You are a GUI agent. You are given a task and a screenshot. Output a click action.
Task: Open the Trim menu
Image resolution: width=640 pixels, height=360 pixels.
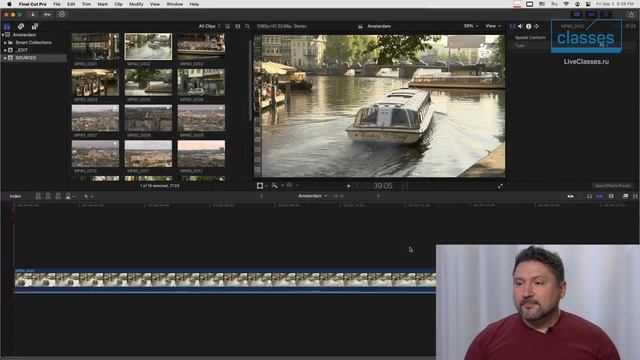click(87, 4)
